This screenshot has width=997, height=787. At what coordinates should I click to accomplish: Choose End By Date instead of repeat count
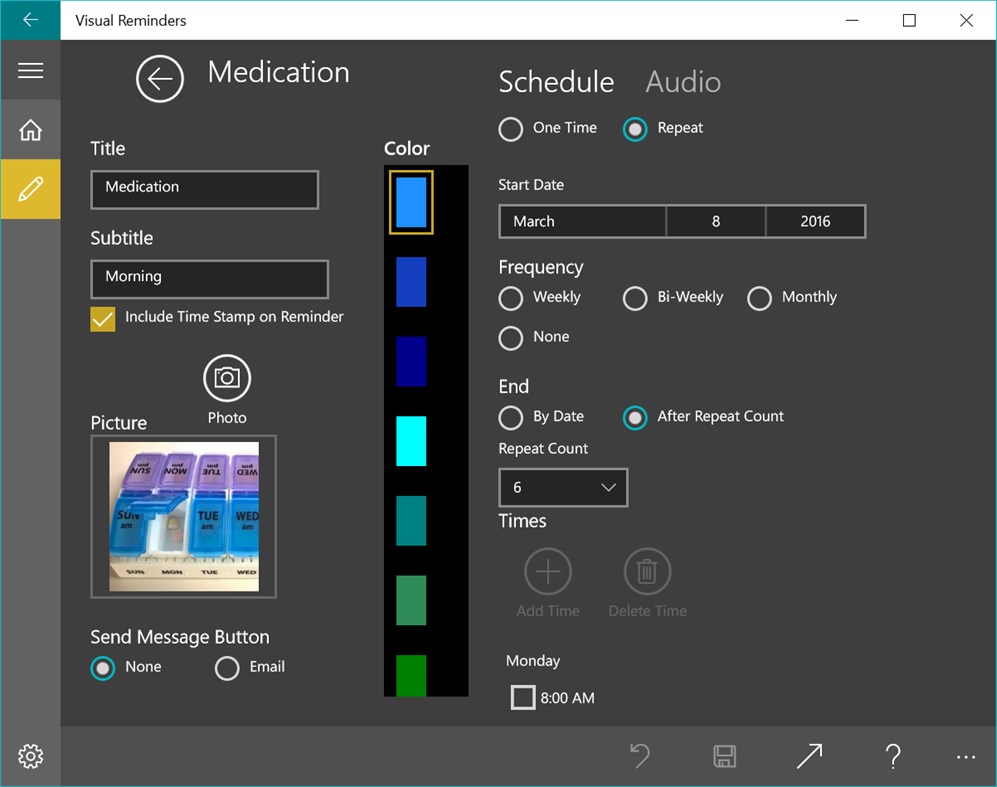[x=511, y=417]
